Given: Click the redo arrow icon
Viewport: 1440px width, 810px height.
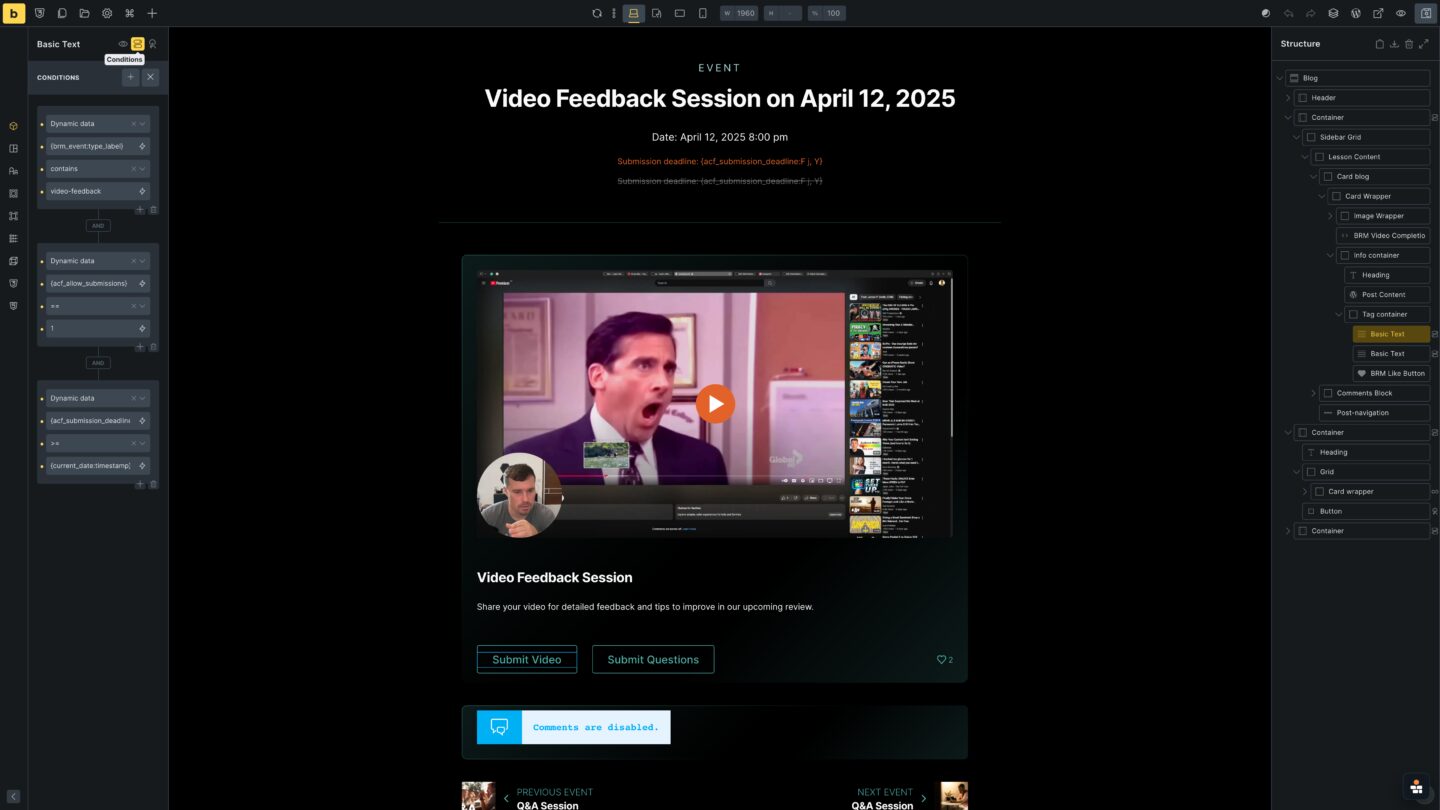Looking at the screenshot, I should [x=1311, y=13].
